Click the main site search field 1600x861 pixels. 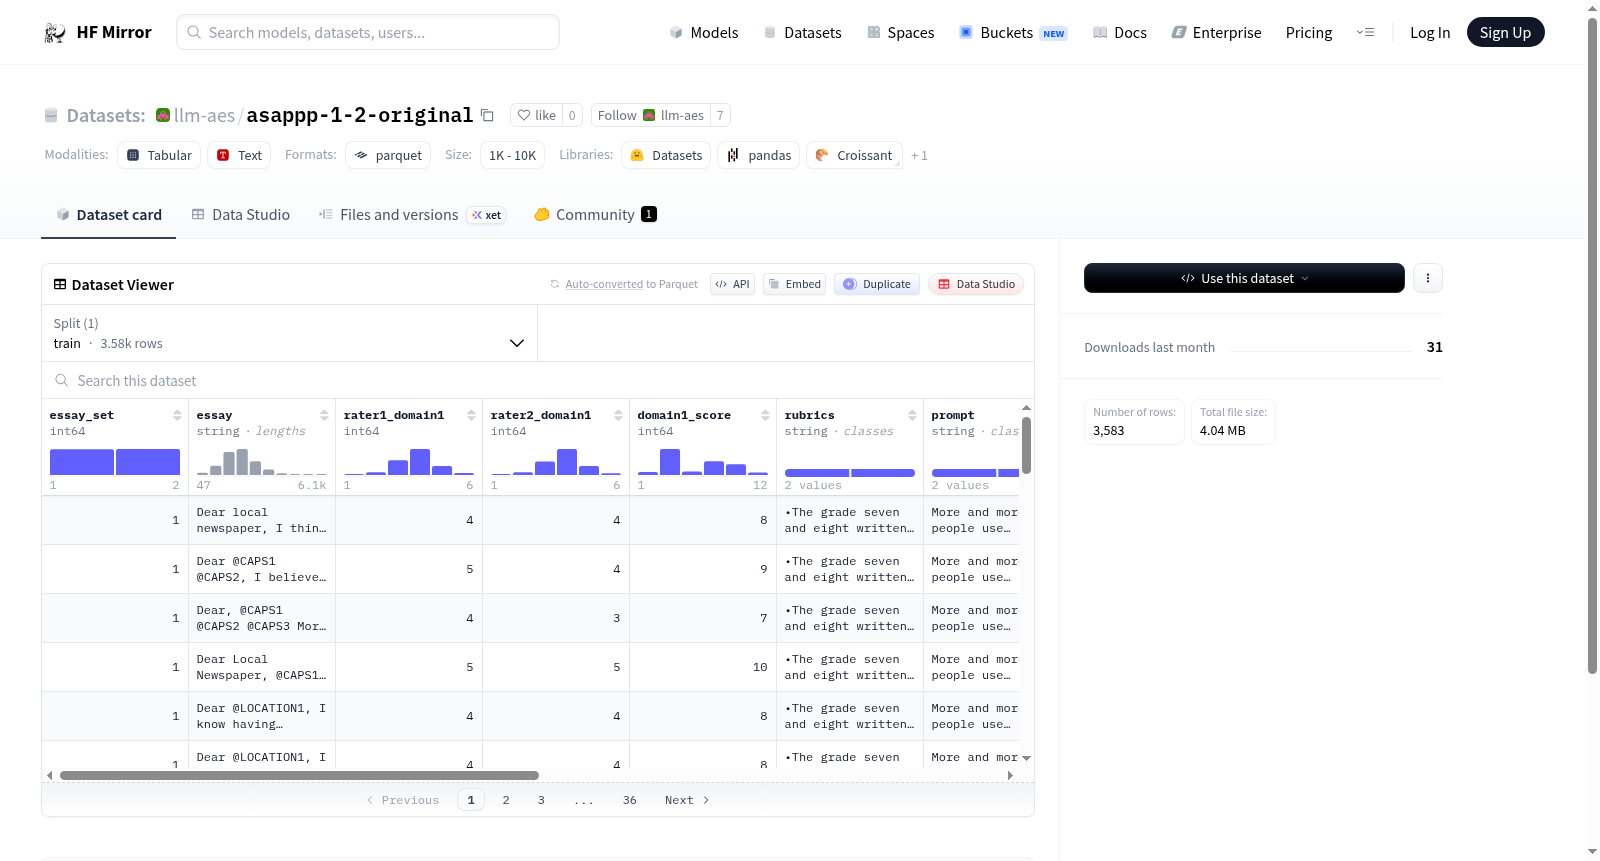(x=368, y=32)
